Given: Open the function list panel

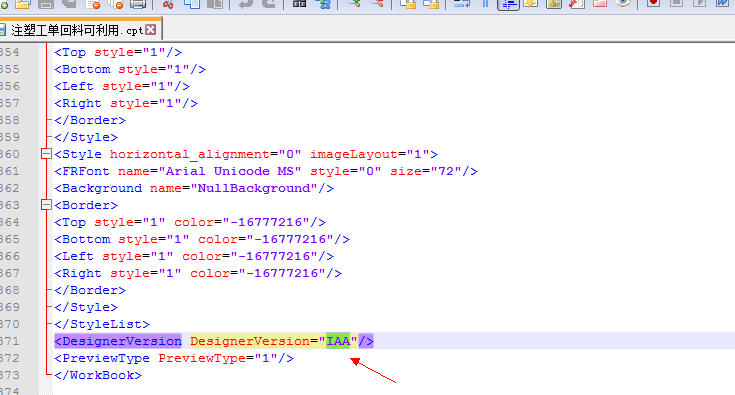Looking at the screenshot, I should coord(577,4).
